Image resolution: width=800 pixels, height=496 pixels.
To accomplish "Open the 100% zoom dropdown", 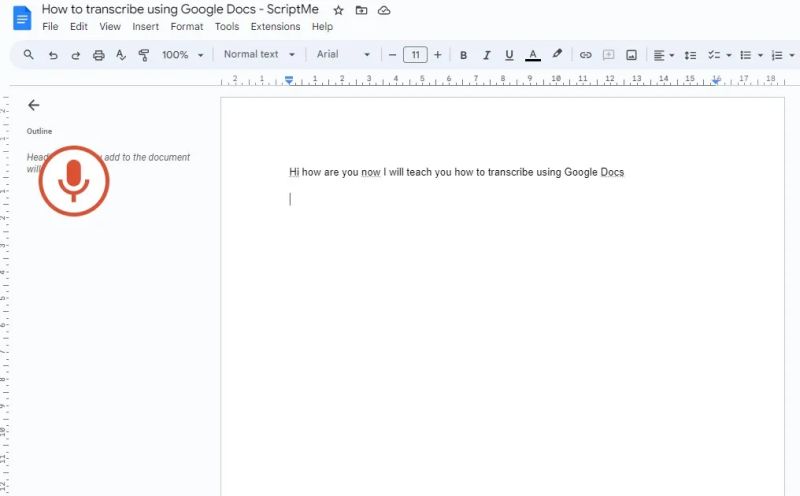I will (x=183, y=55).
